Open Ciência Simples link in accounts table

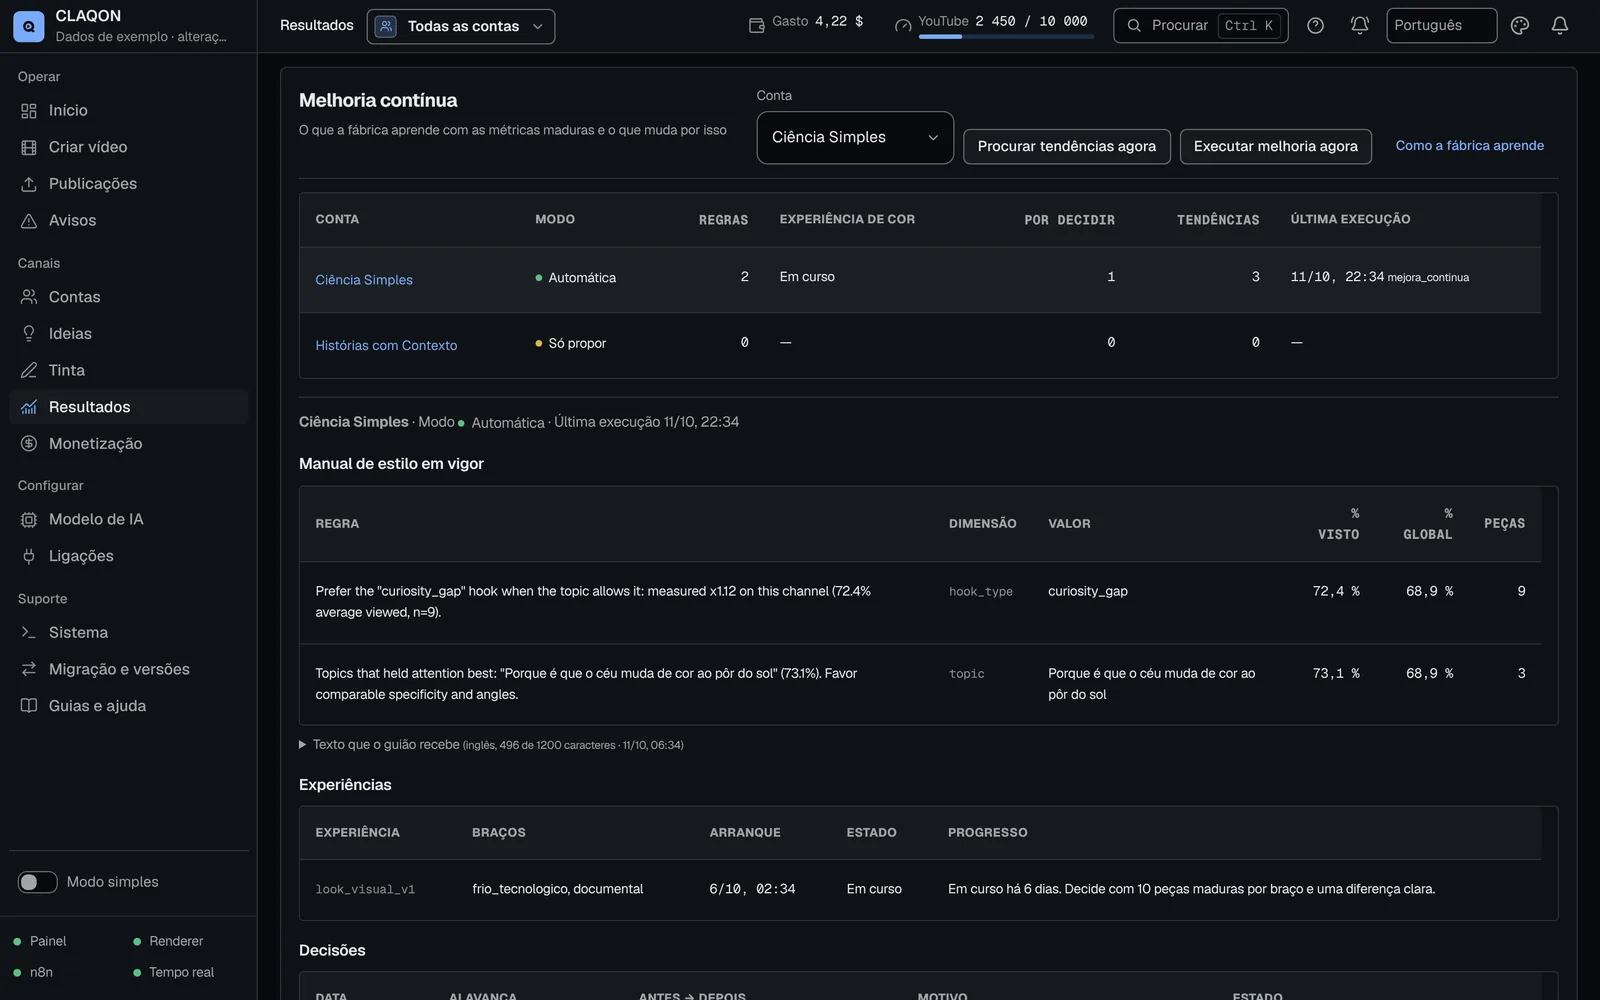click(364, 280)
